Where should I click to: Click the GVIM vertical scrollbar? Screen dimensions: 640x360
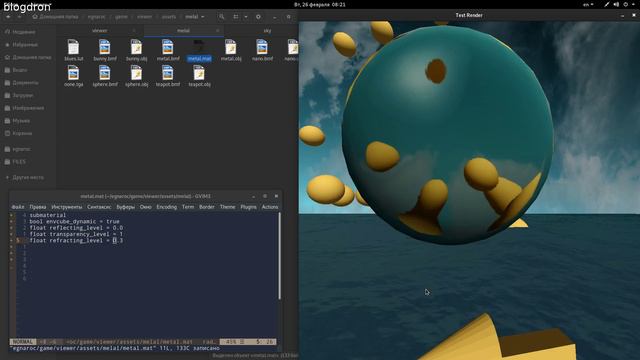[280, 256]
